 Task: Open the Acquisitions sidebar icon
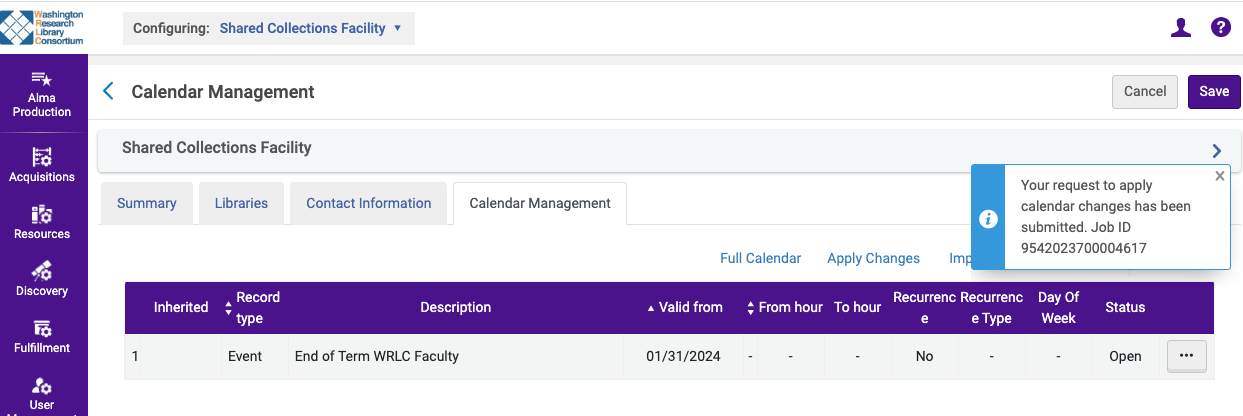point(42,157)
